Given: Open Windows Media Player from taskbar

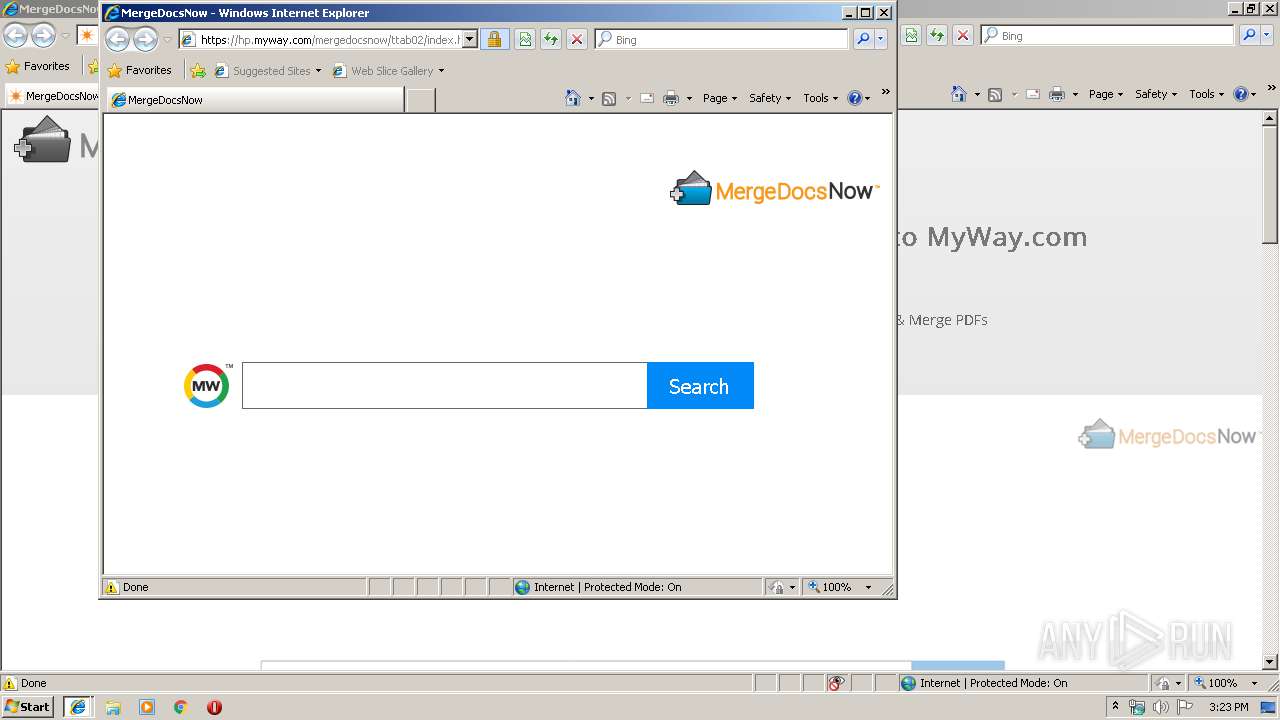Looking at the screenshot, I should click(147, 706).
